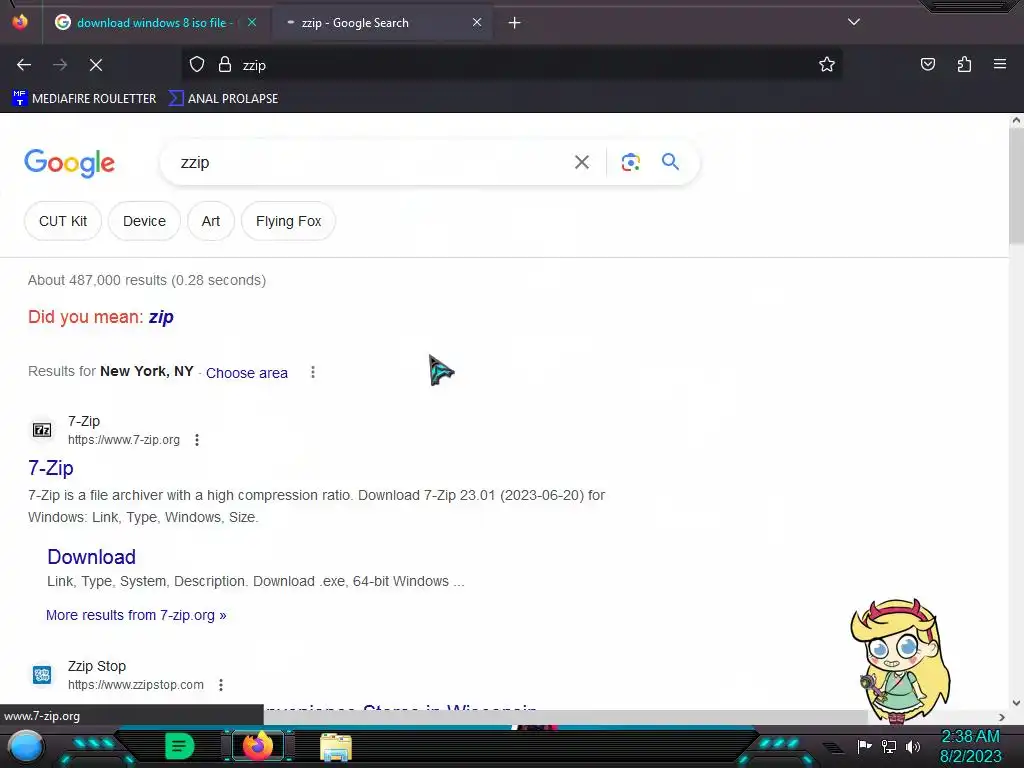Viewport: 1024px width, 768px height.
Task: Select the Art filter chip
Action: pos(210,221)
